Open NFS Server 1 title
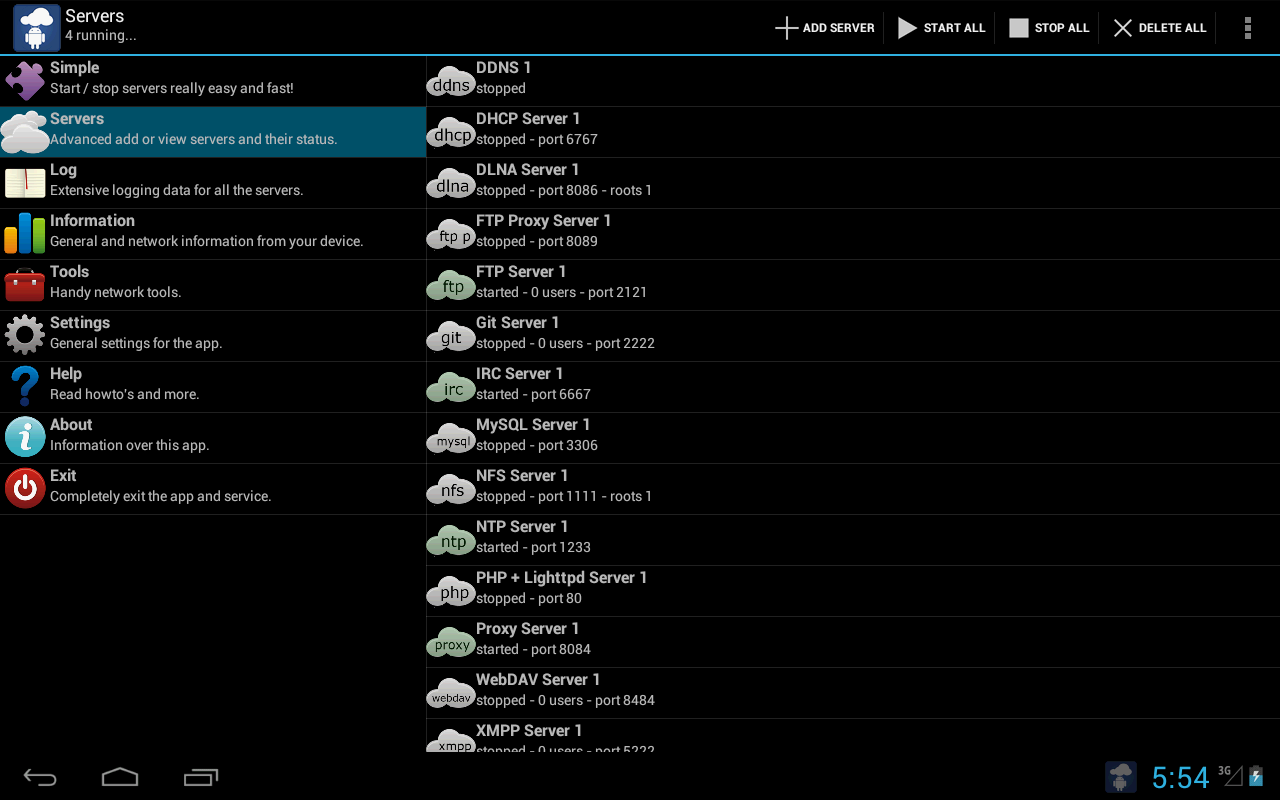Screen dimensions: 1280x800 click(522, 475)
